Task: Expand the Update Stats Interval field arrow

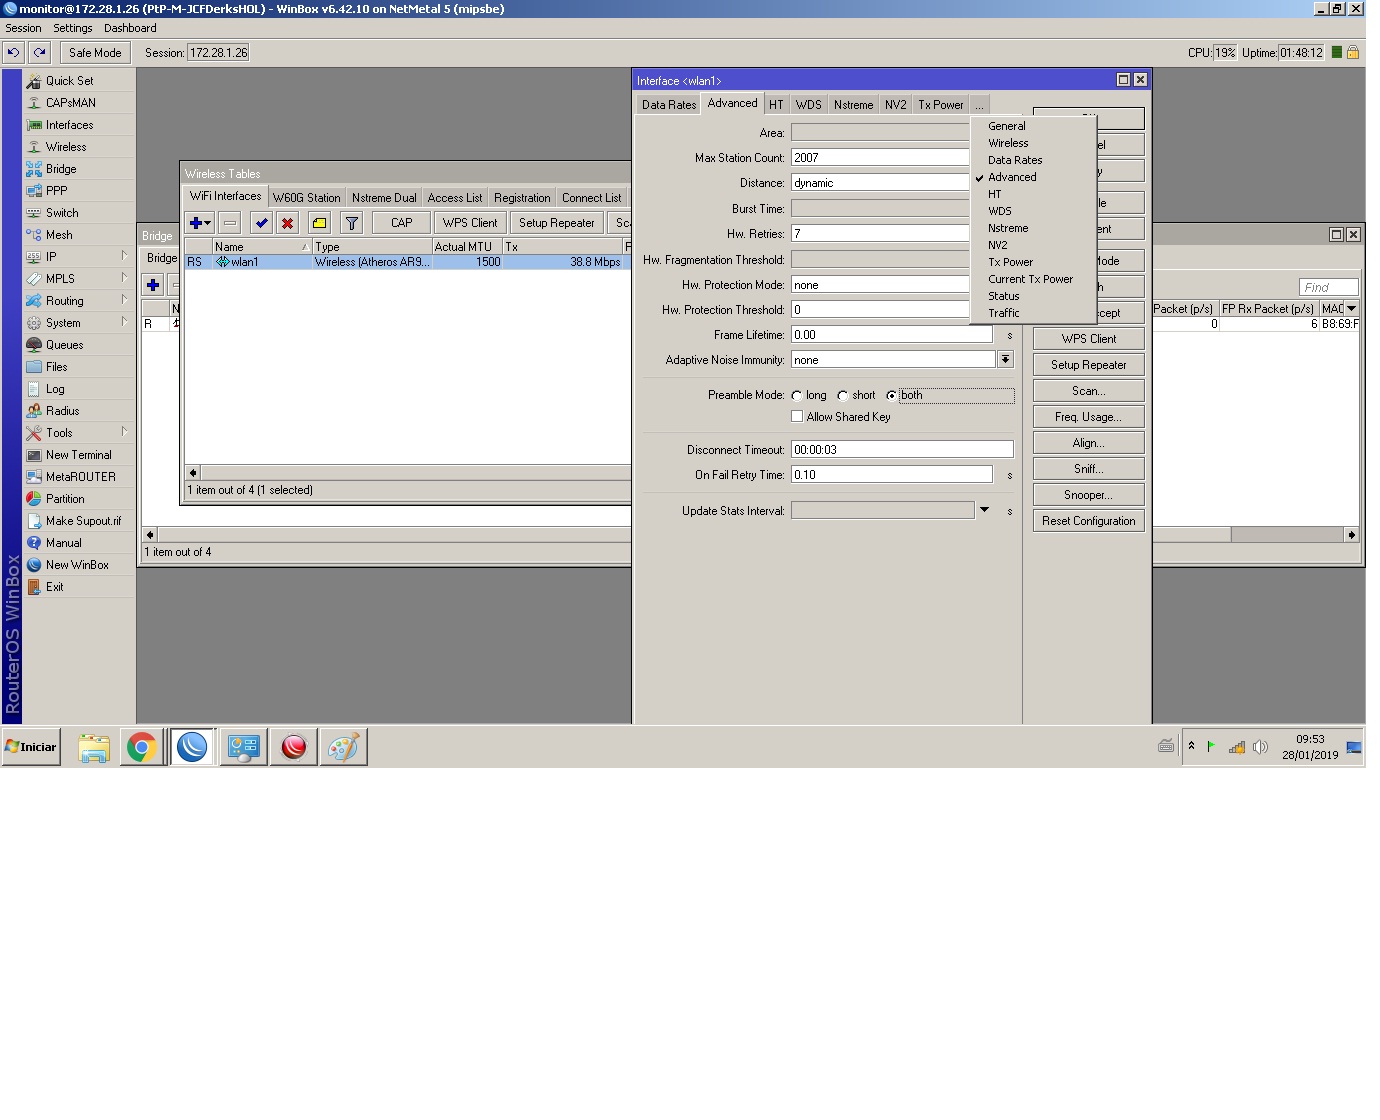Action: pyautogui.click(x=985, y=510)
